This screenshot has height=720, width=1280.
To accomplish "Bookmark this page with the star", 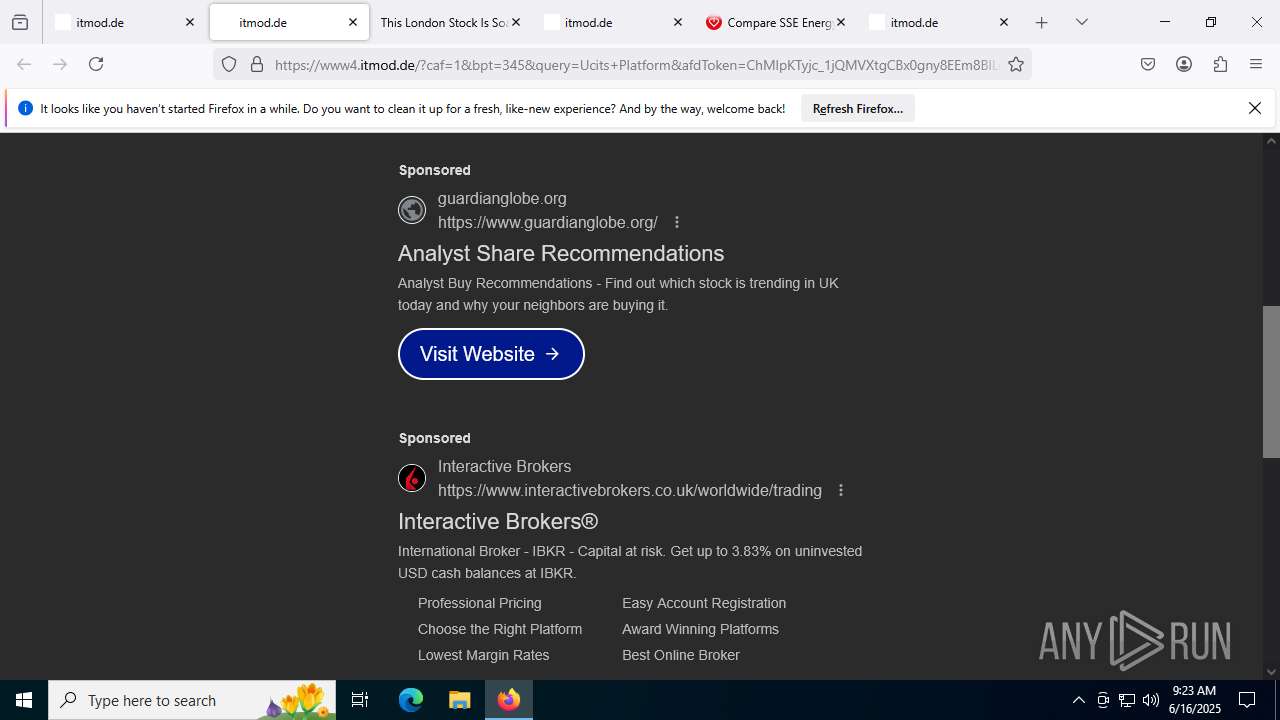I will click(x=1016, y=64).
